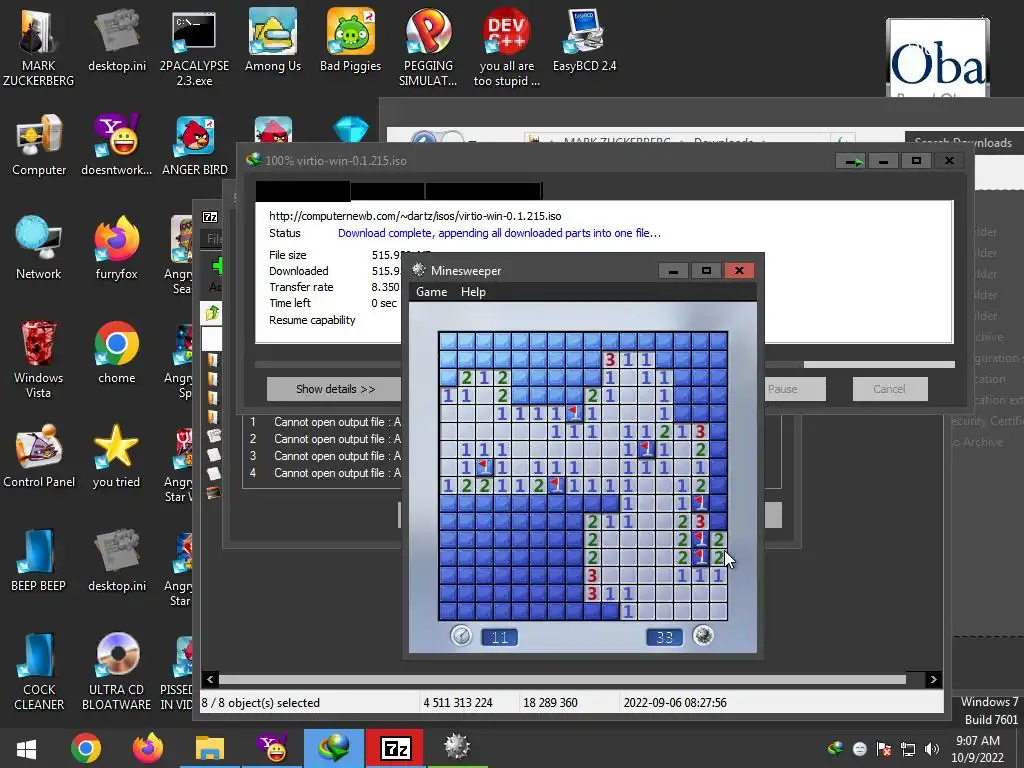Launch the COCK CLEANER desktop shortcut
This screenshot has height=768, width=1024.
pyautogui.click(x=39, y=671)
